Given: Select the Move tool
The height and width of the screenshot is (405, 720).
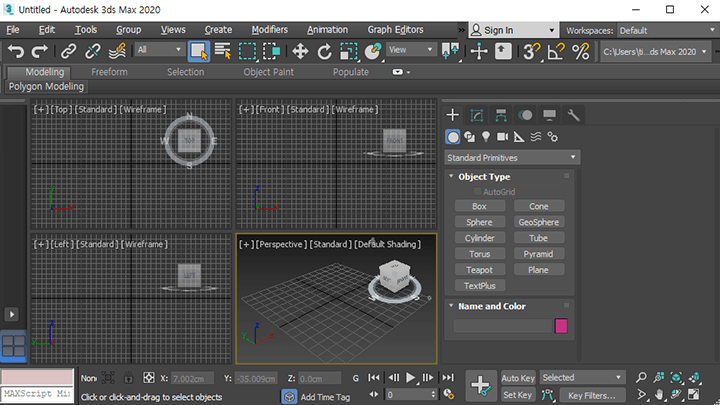Looking at the screenshot, I should click(x=300, y=51).
